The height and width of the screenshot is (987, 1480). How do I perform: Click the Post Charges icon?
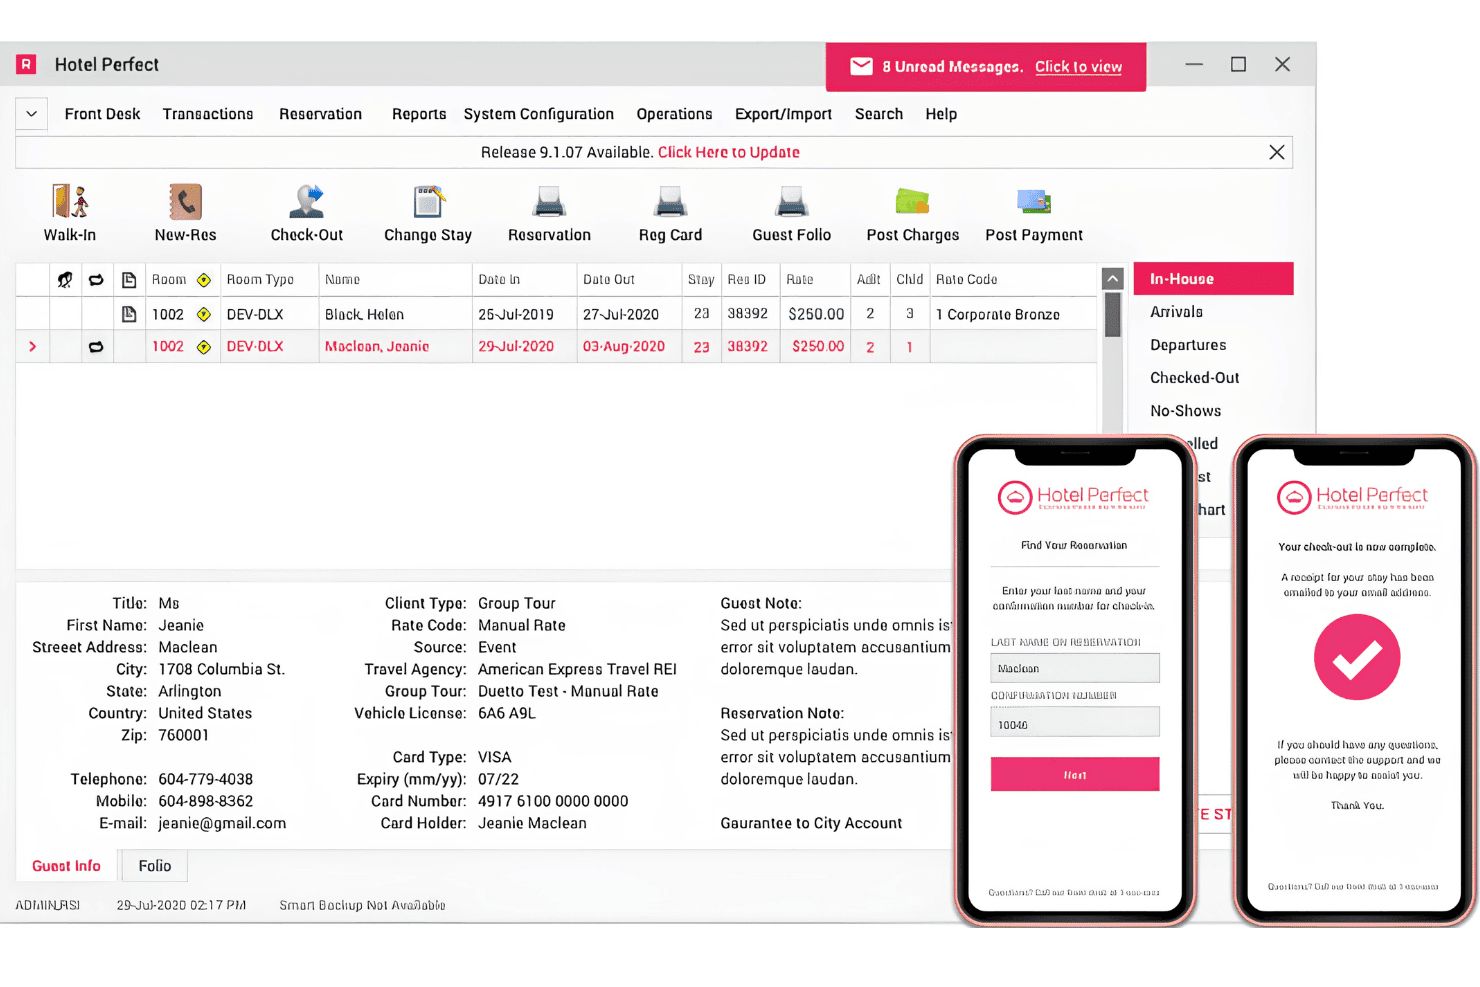click(x=912, y=201)
